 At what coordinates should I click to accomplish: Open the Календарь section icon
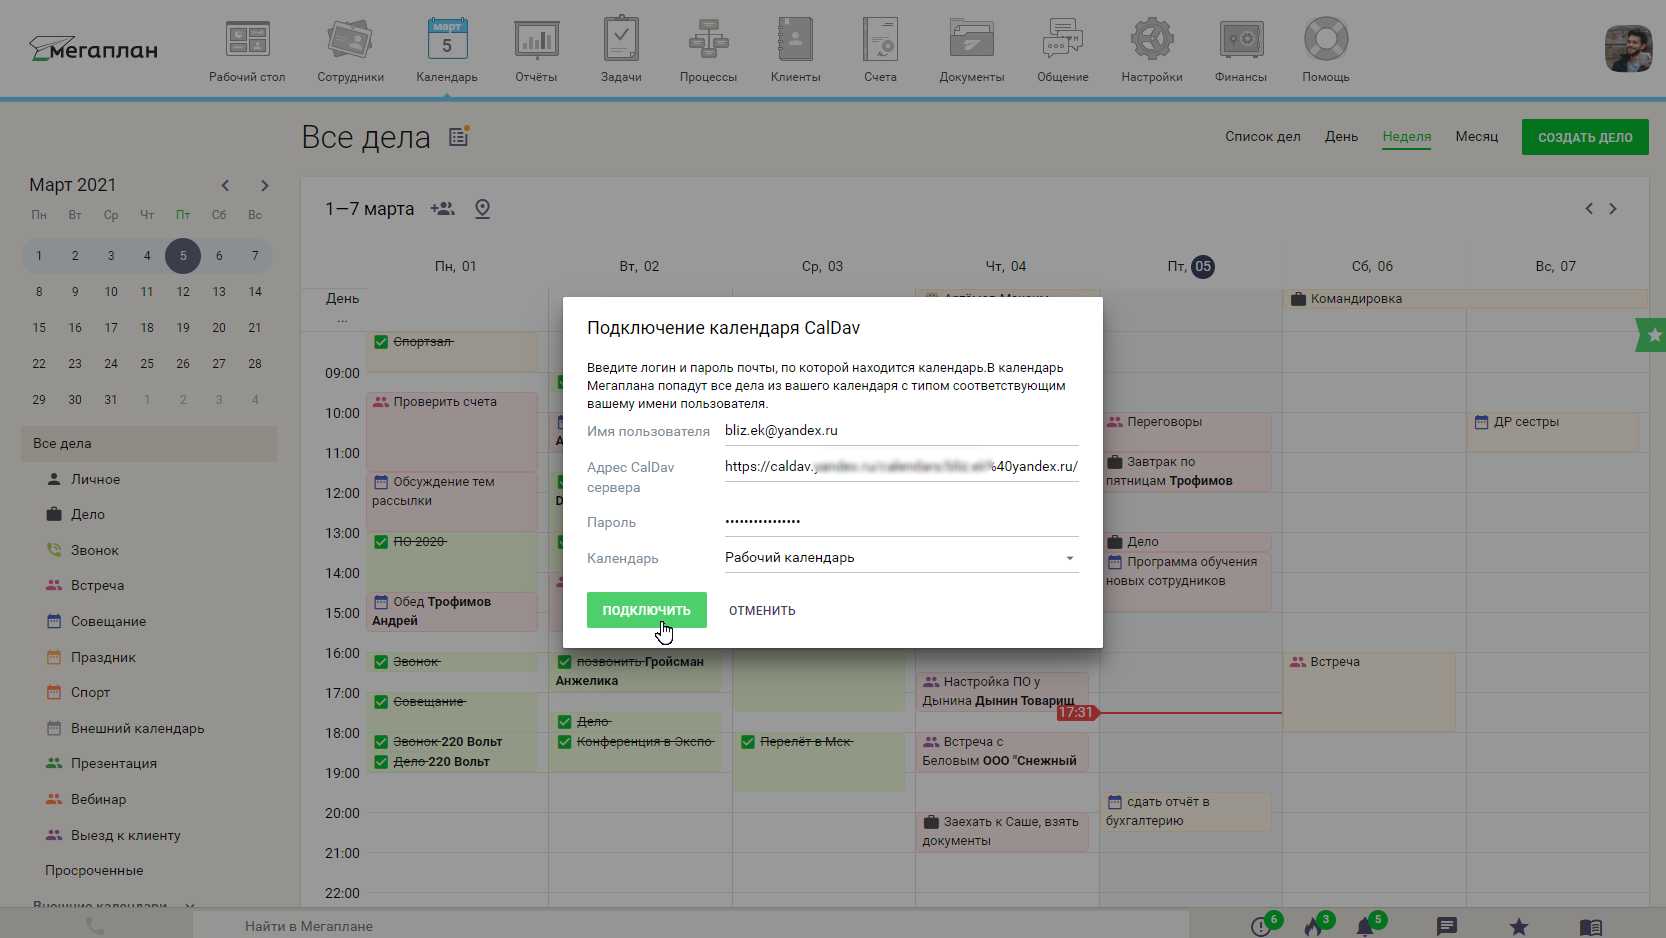click(x=447, y=39)
